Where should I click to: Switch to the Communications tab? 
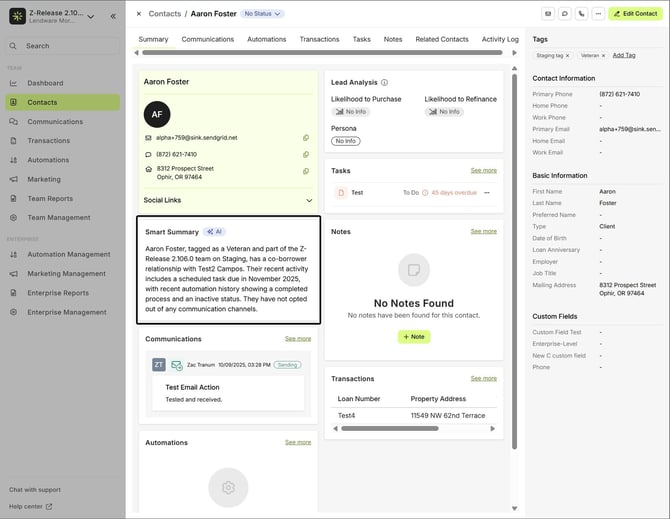(208, 39)
